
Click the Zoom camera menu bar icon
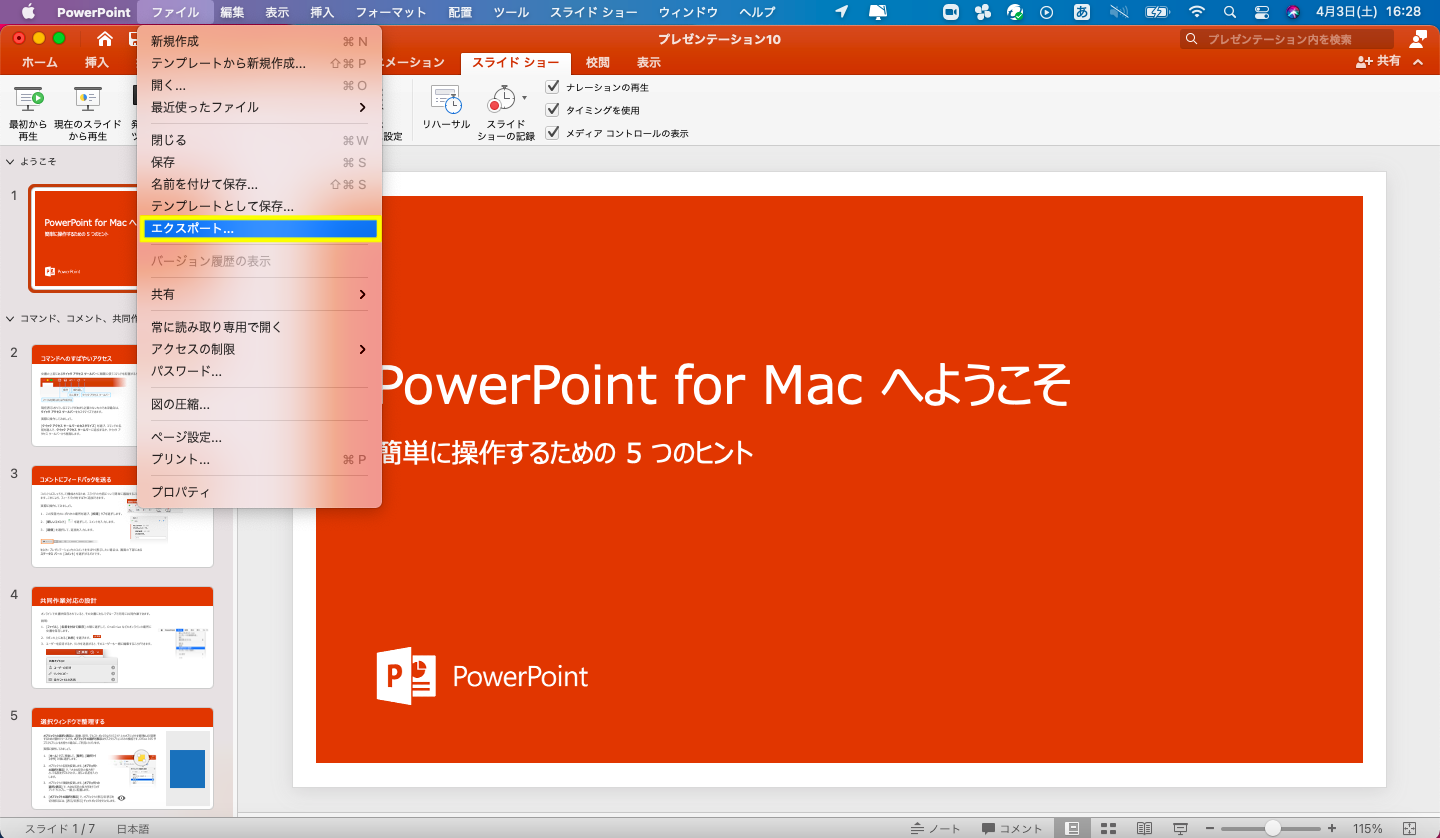click(x=951, y=12)
